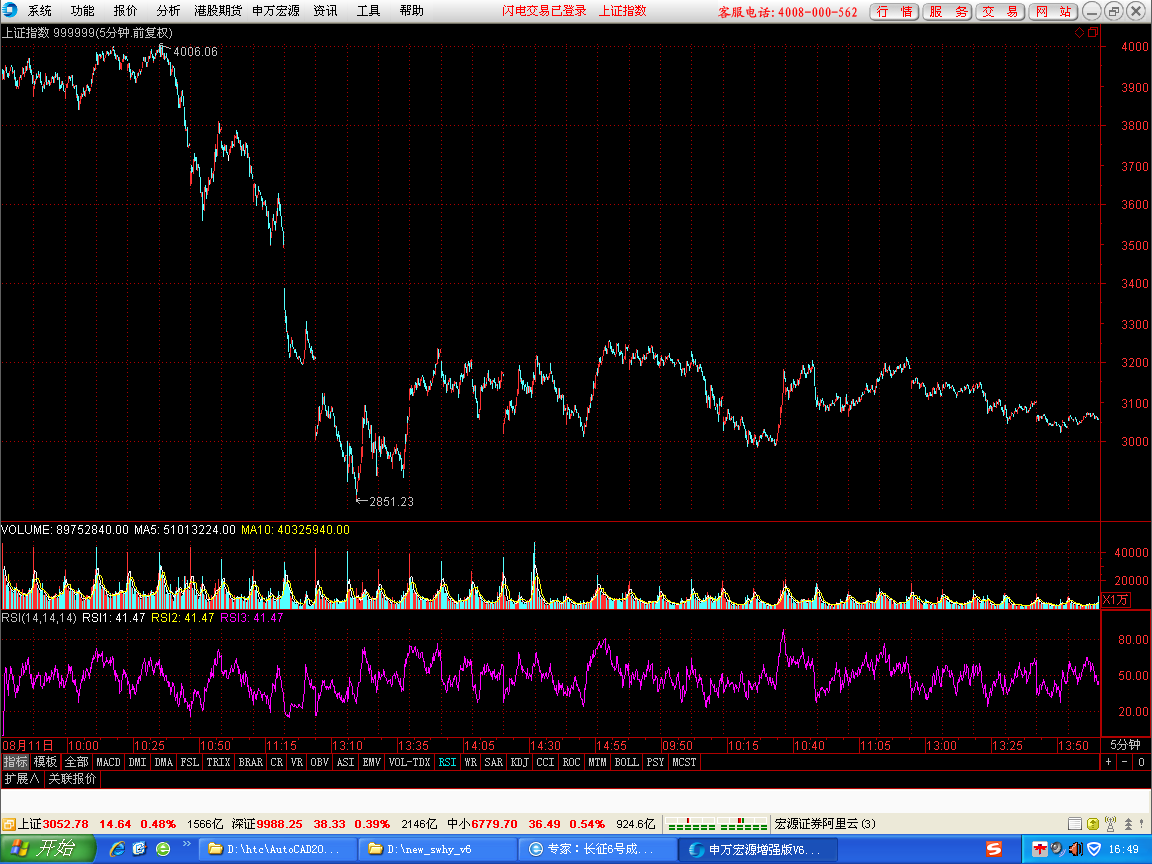Open the 系统 menu
1152x864 pixels.
tap(40, 11)
